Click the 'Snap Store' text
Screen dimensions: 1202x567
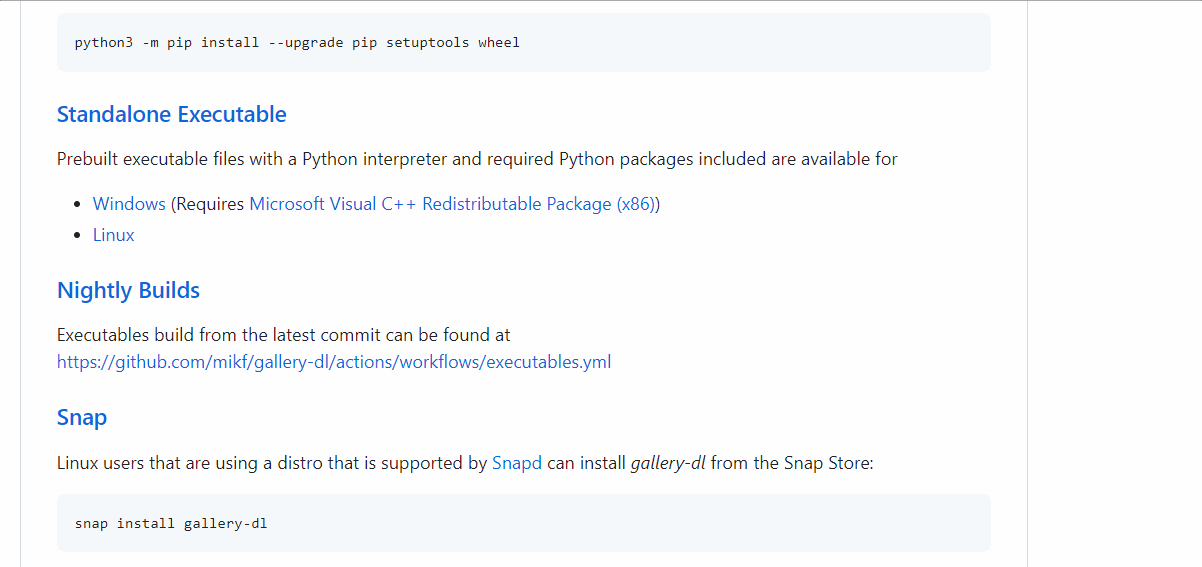tap(828, 464)
